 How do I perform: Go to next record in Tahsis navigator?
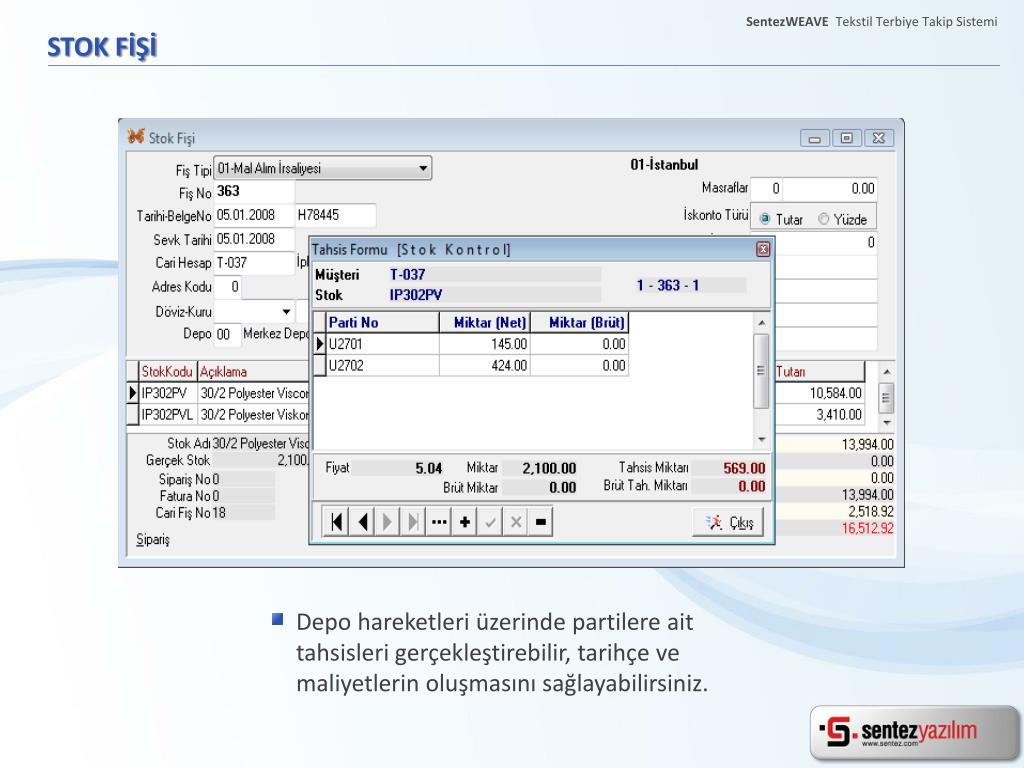(387, 522)
